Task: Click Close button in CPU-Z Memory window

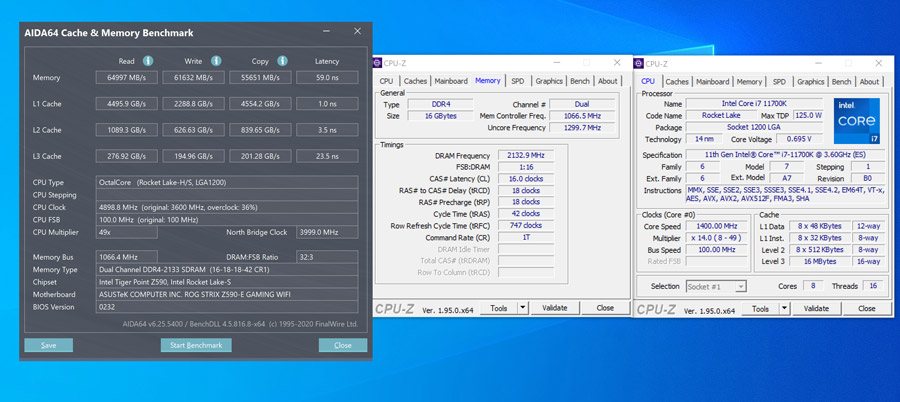Action: click(x=605, y=308)
